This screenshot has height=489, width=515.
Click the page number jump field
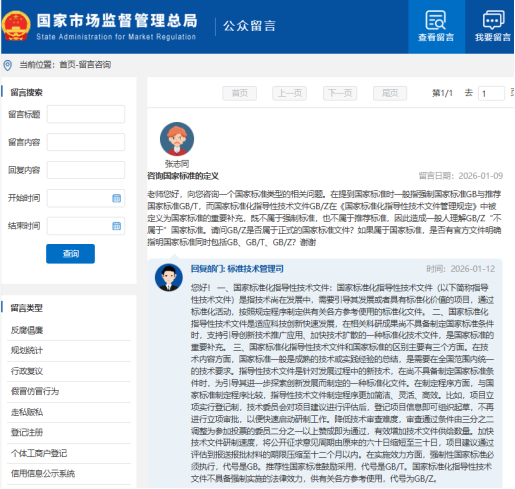491,93
